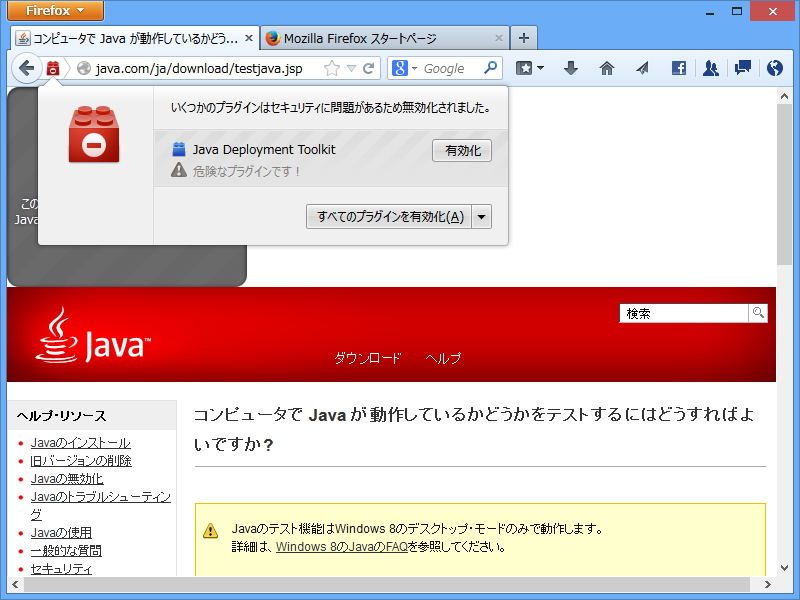Open the downloads arrow icon
This screenshot has height=600, width=800.
571,68
